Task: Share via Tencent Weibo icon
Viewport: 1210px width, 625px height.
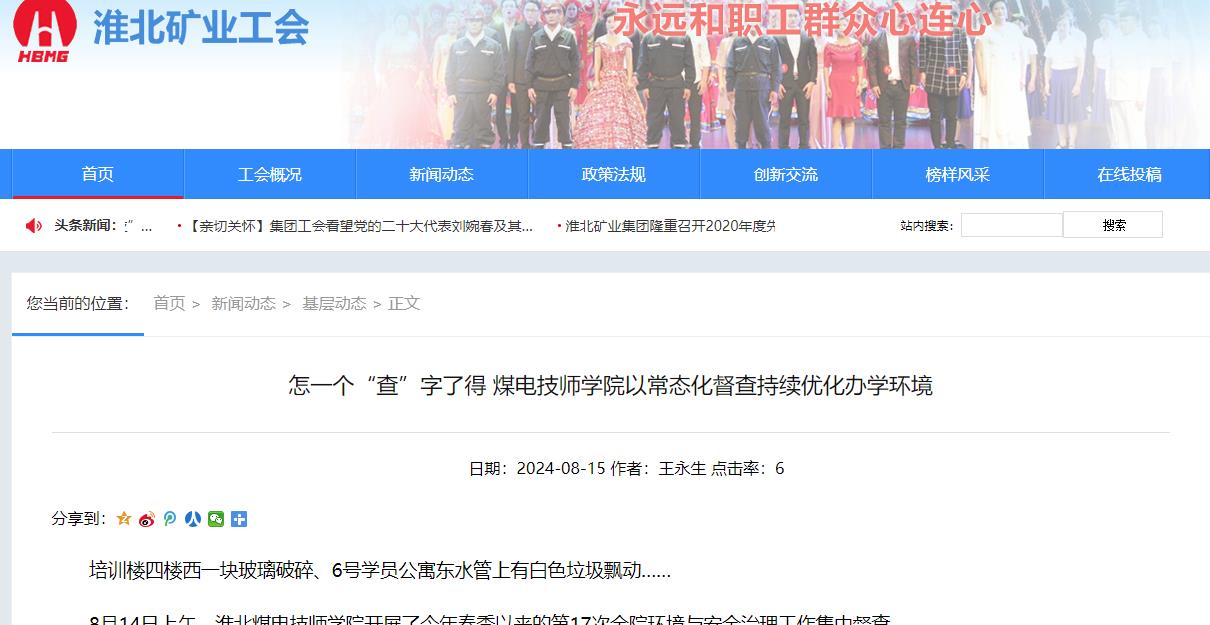Action: pos(170,519)
